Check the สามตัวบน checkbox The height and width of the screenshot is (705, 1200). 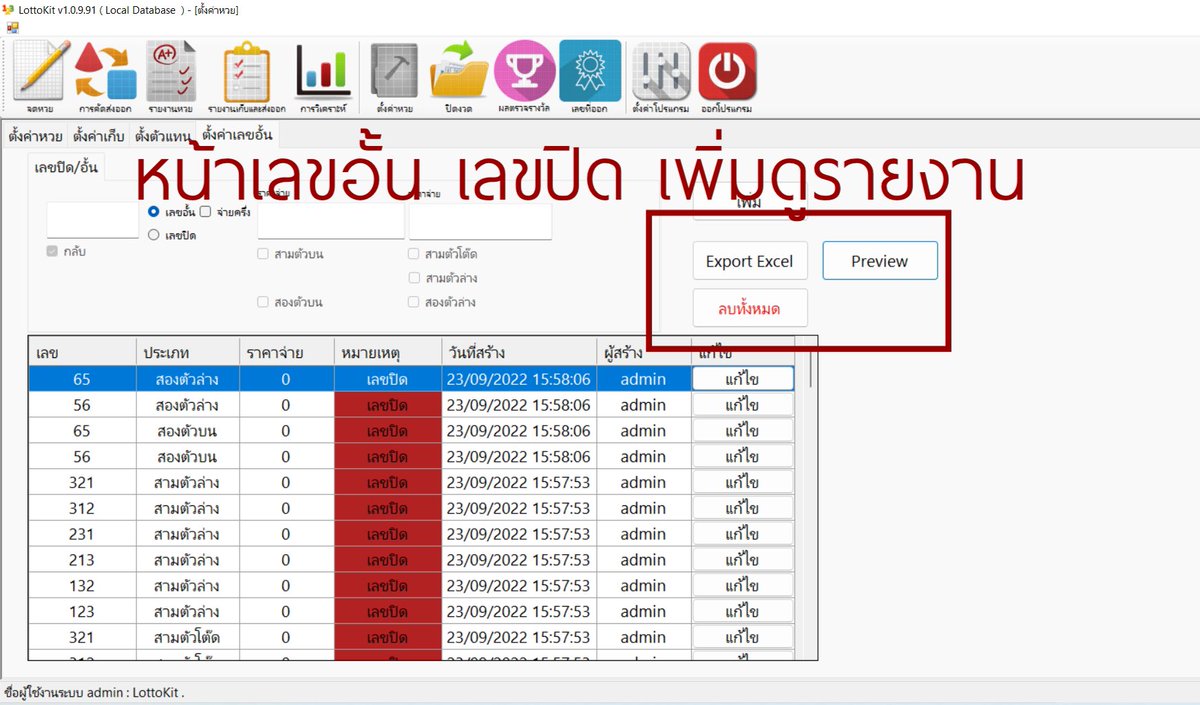click(x=263, y=255)
